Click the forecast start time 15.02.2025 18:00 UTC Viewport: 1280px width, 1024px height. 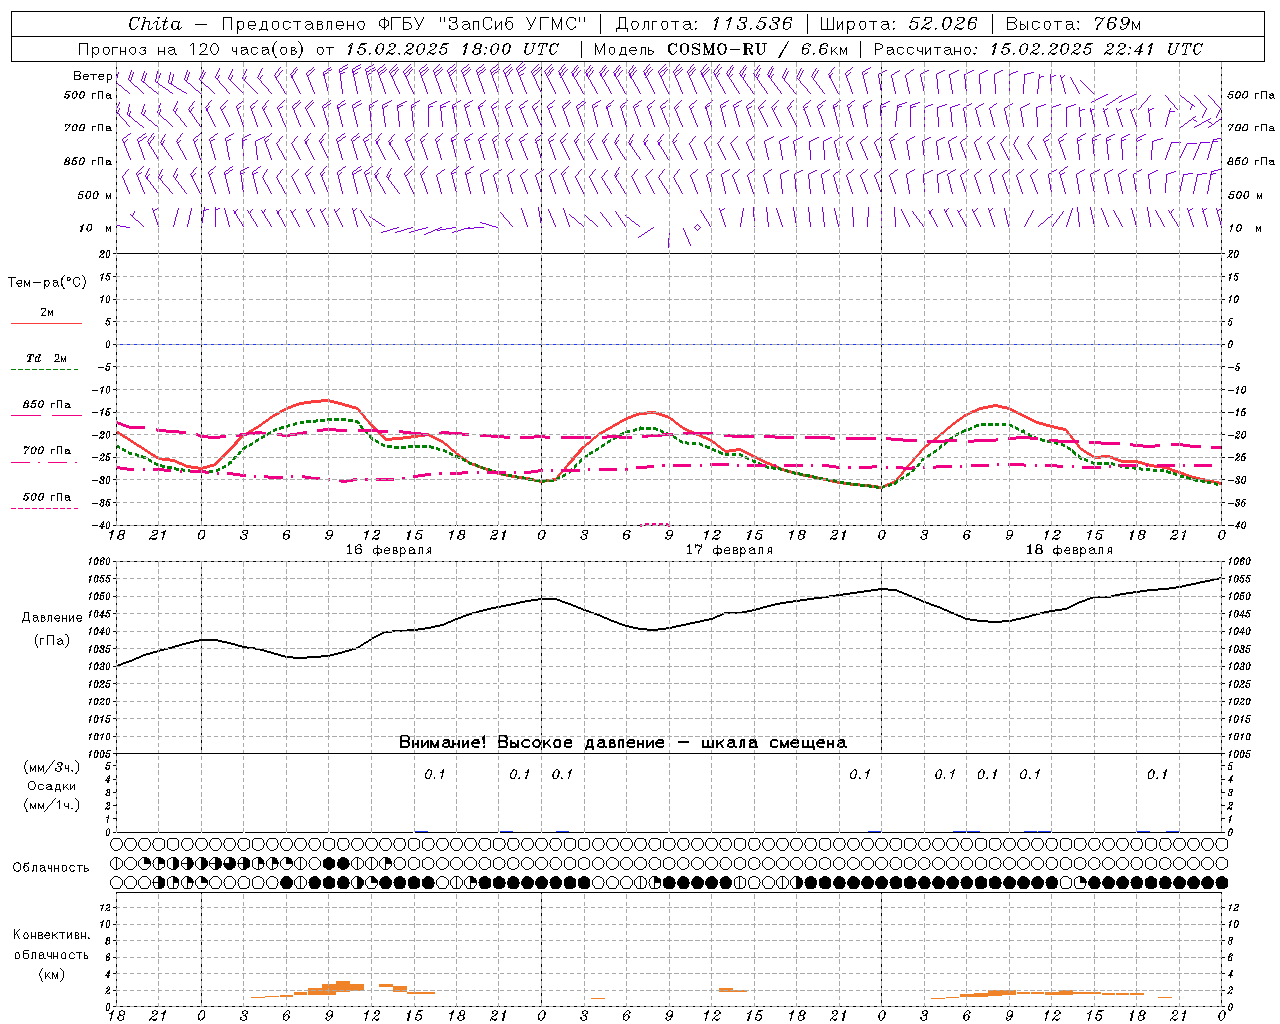(452, 49)
